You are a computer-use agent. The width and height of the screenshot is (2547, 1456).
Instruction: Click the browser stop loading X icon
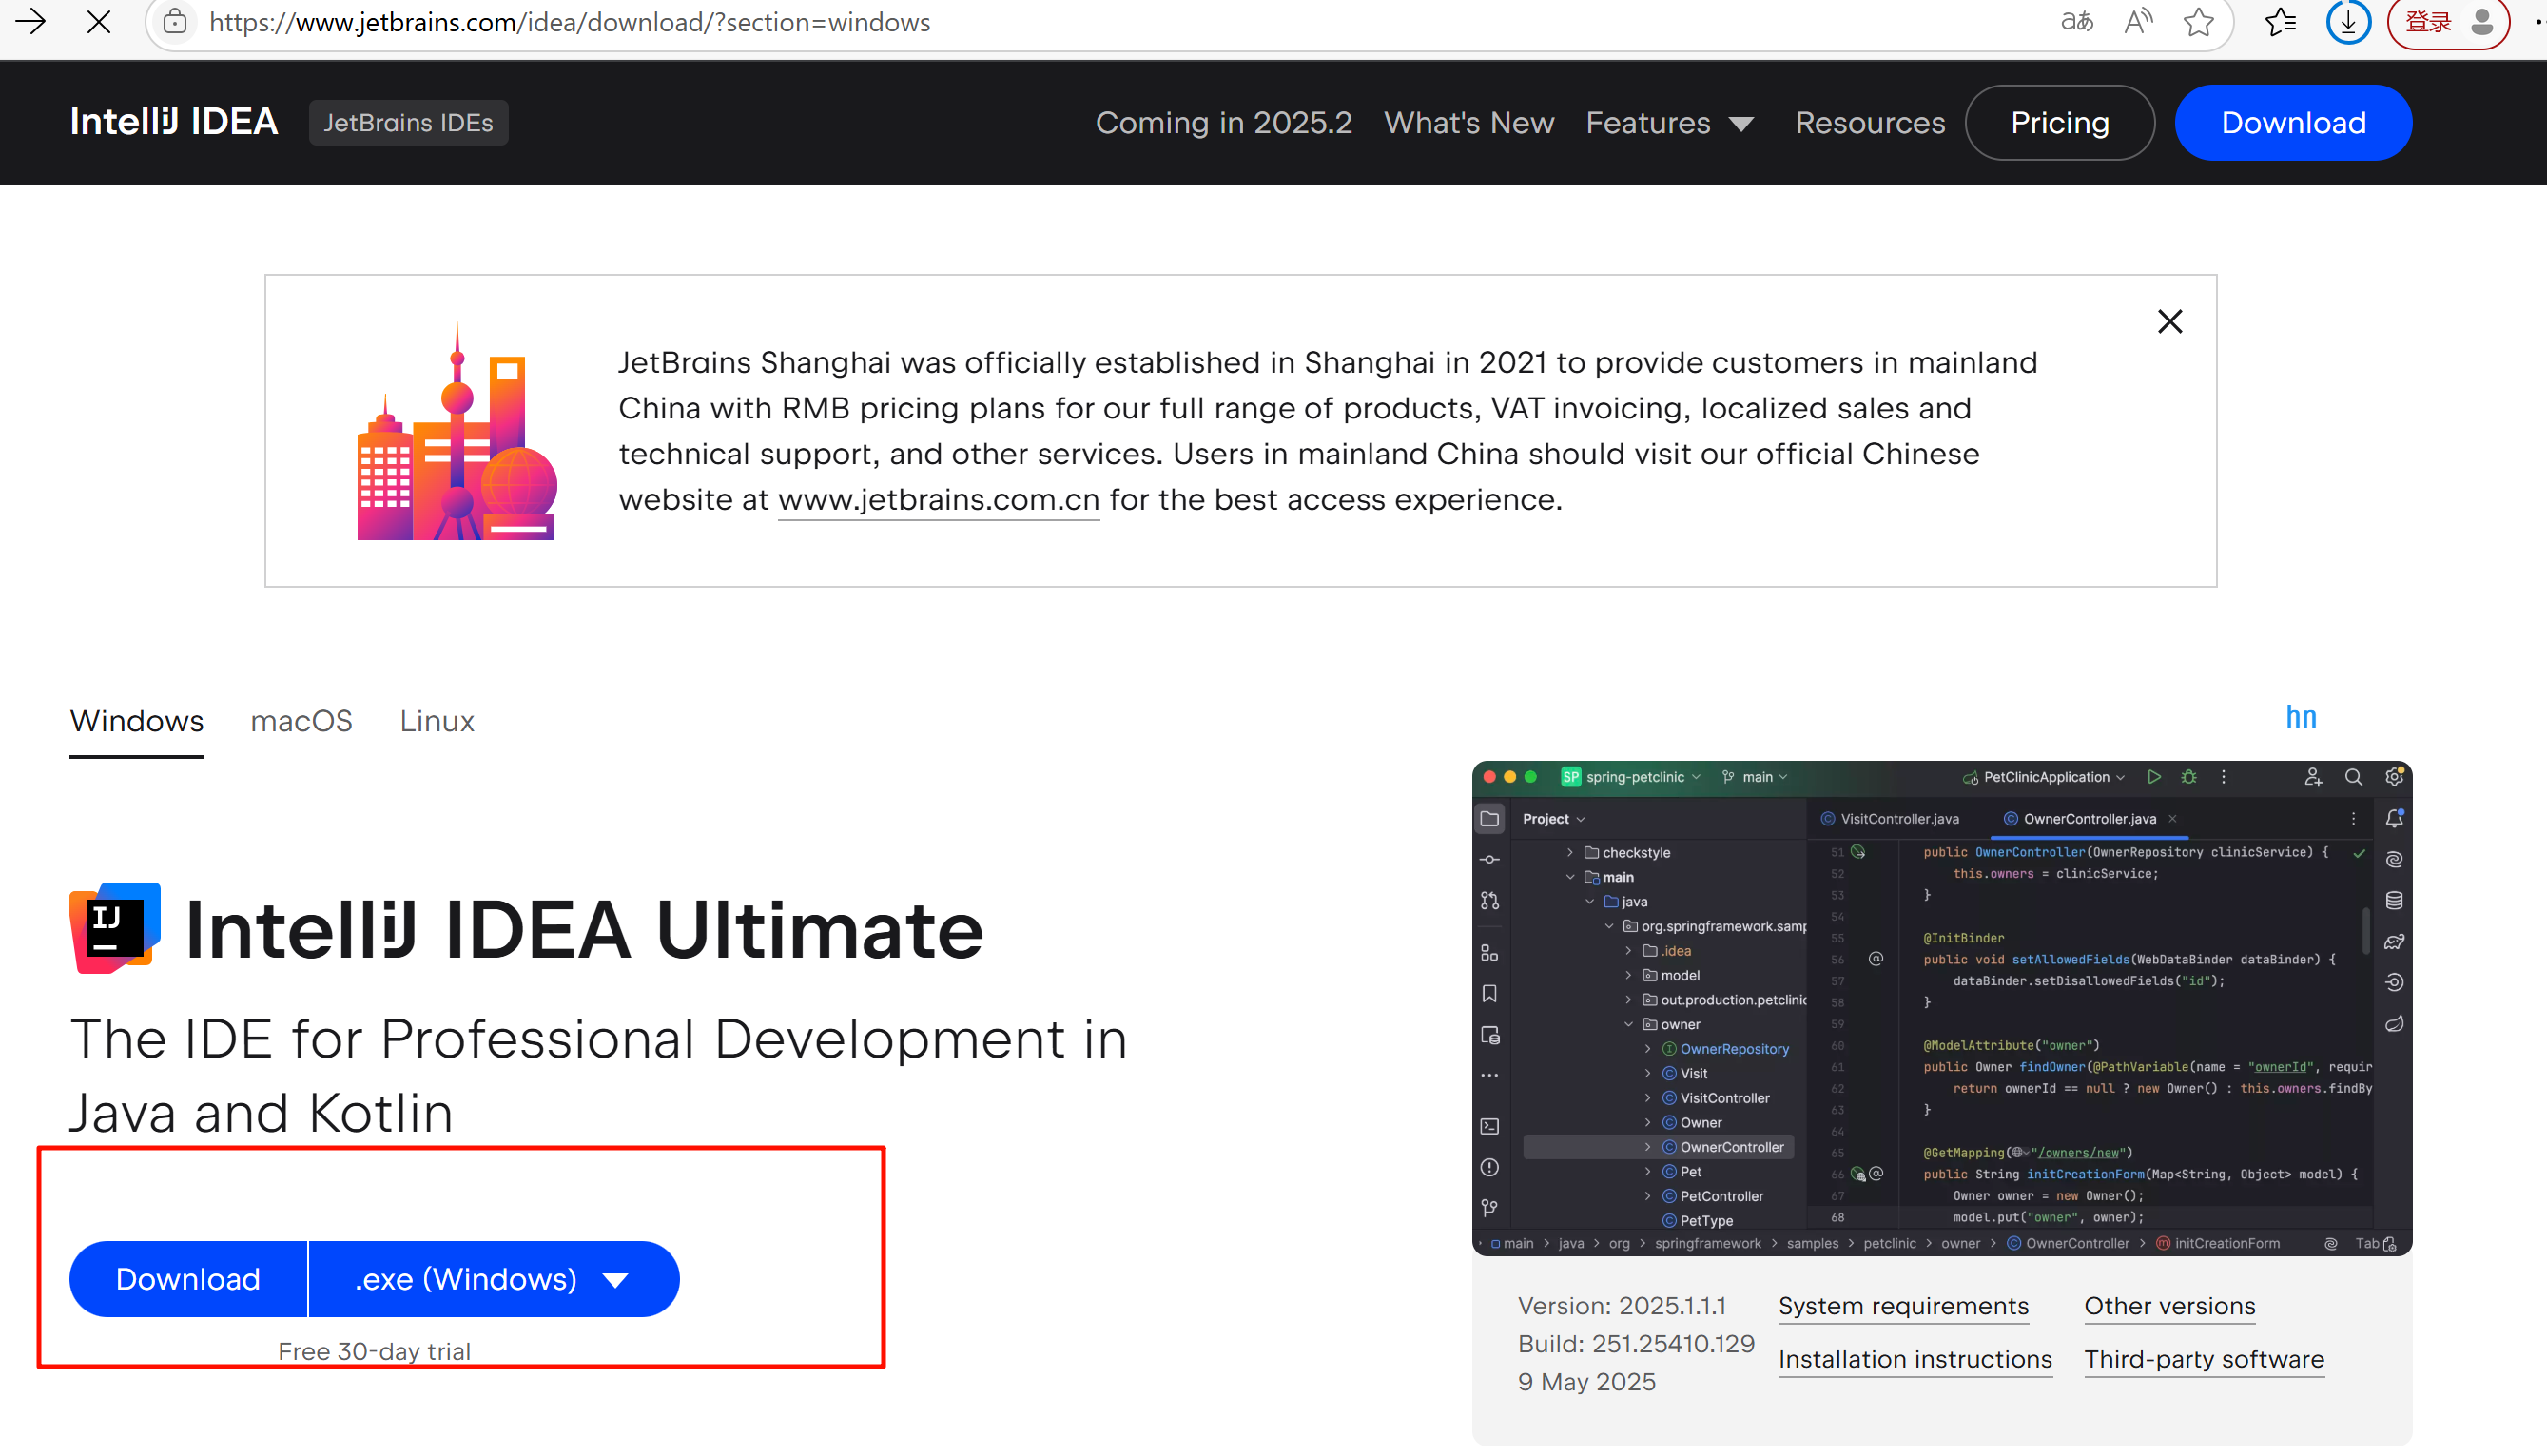click(x=98, y=22)
